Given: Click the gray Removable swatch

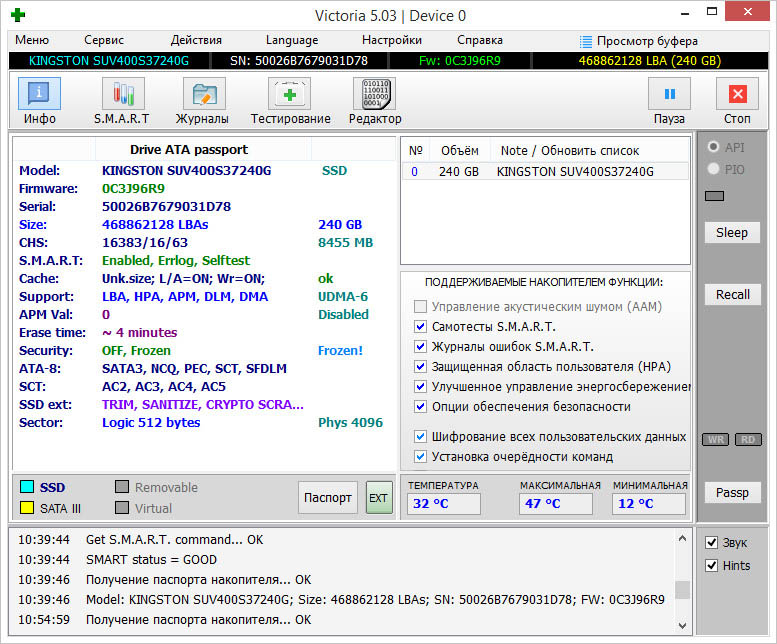Looking at the screenshot, I should click(122, 487).
